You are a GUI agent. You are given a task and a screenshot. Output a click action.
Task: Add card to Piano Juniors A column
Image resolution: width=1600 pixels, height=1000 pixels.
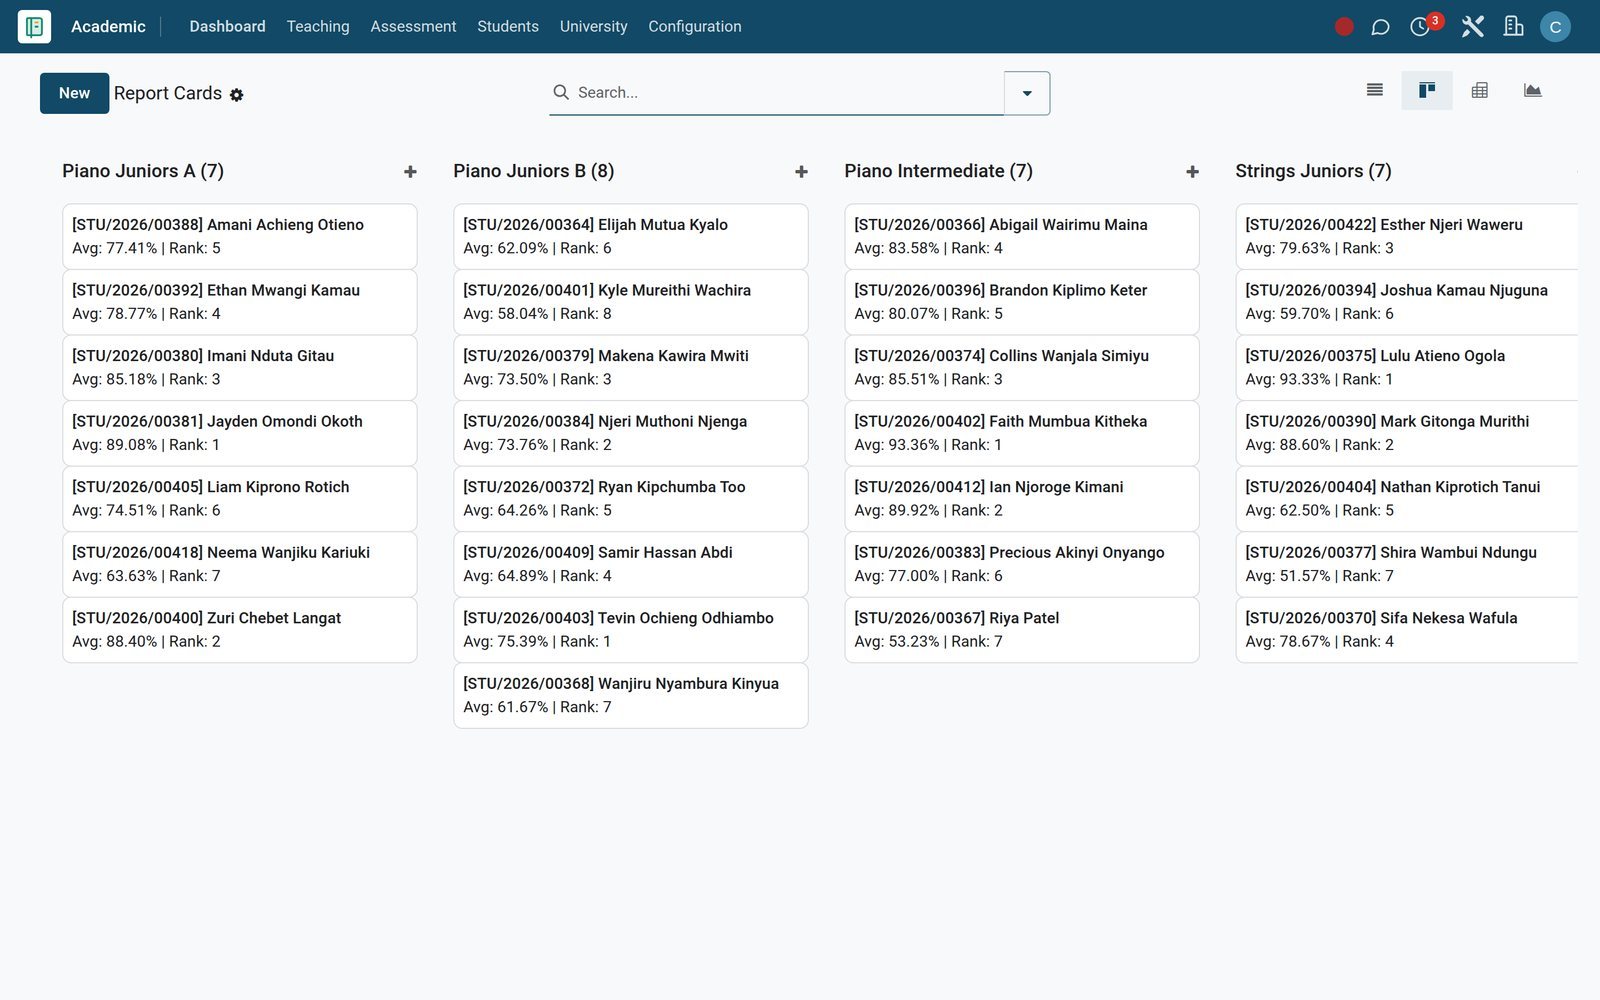tap(410, 172)
